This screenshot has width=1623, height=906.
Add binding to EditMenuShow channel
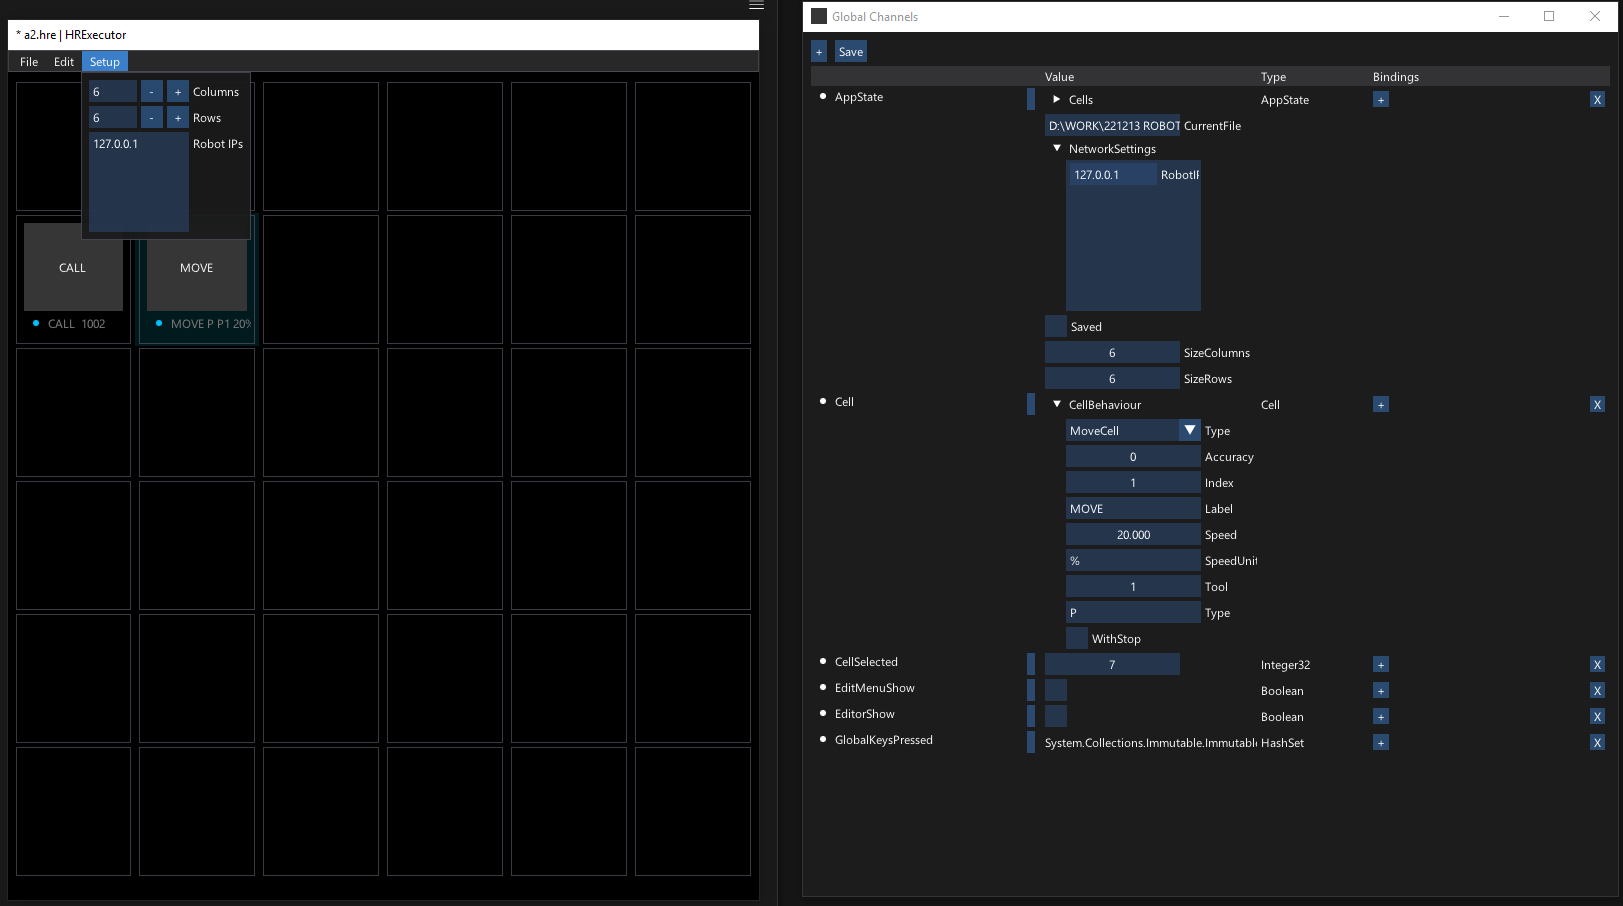[1381, 691]
